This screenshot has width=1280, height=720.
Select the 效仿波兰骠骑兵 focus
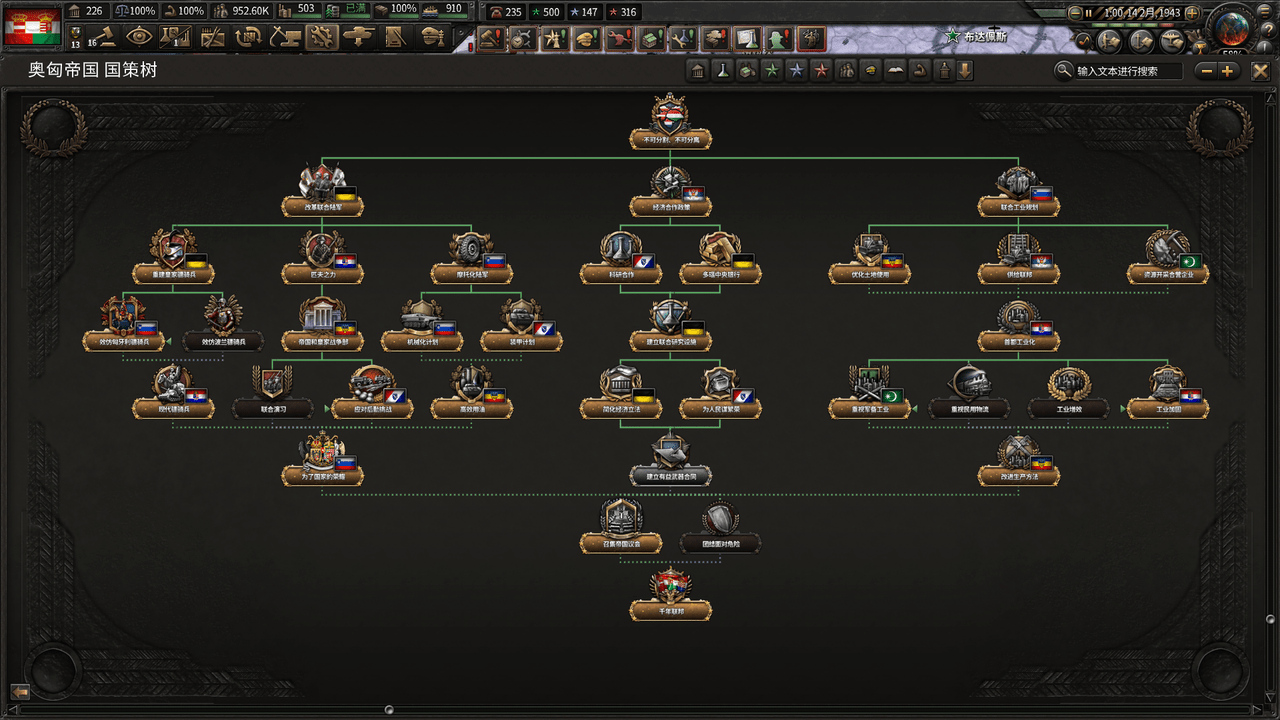click(222, 324)
